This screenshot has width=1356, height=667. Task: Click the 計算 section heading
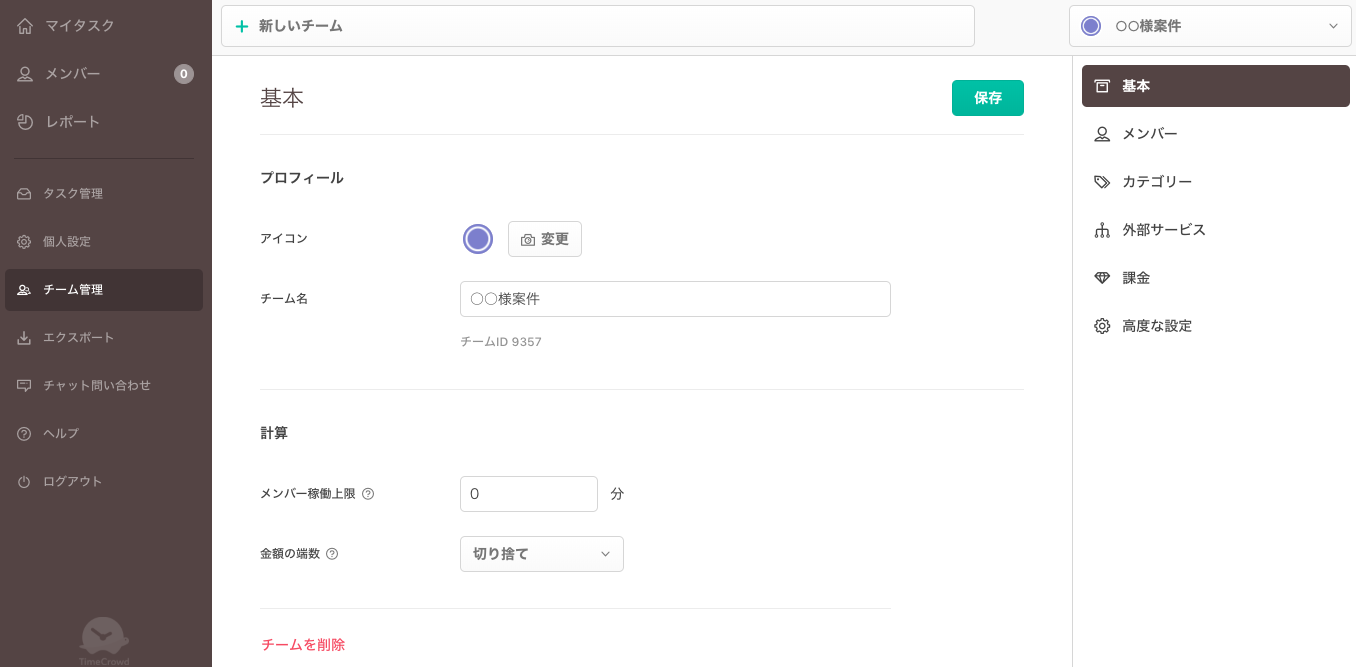tap(274, 434)
